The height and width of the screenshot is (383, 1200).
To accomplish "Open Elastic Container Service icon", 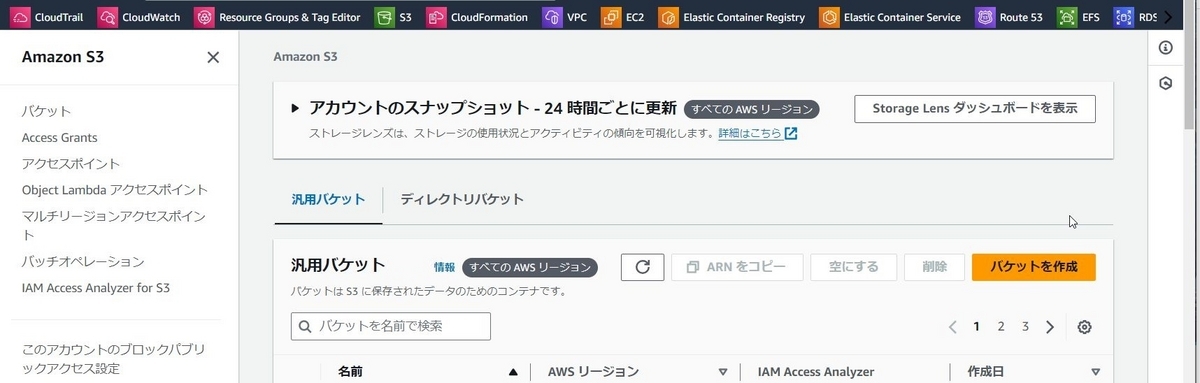I will pyautogui.click(x=828, y=17).
